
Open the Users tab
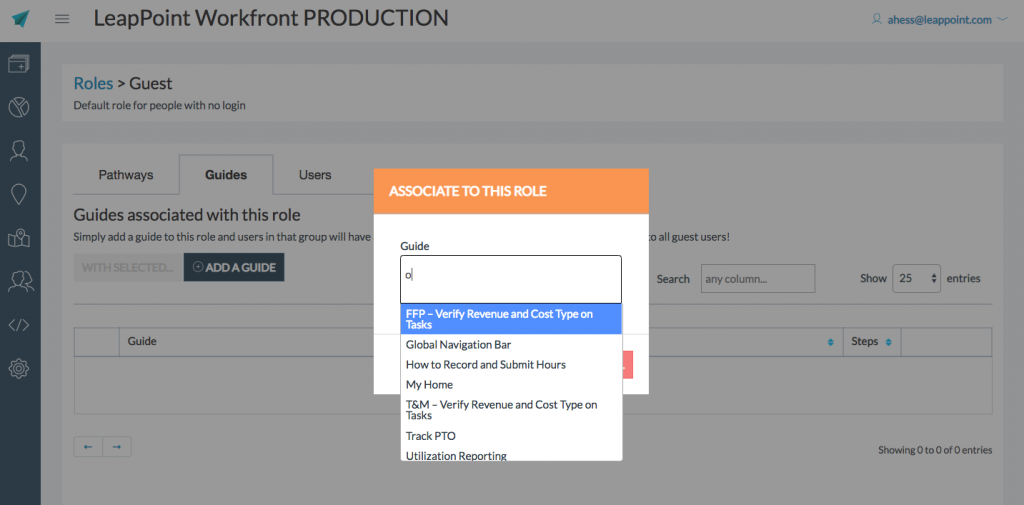315,175
